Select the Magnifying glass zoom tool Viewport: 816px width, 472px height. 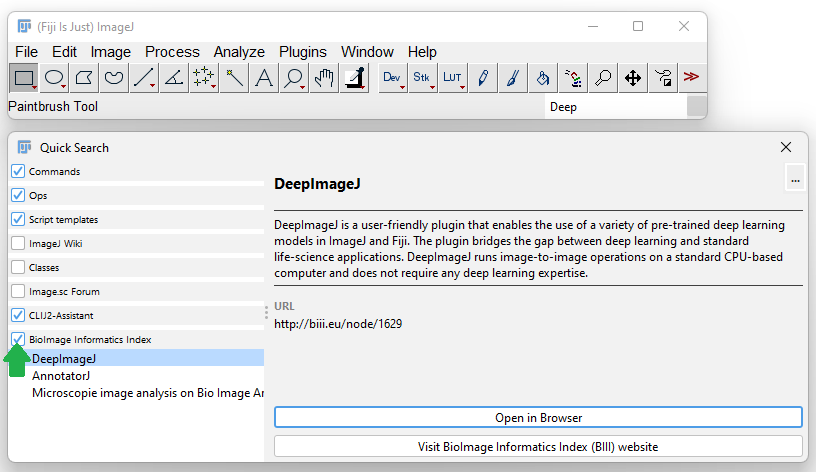tap(294, 78)
